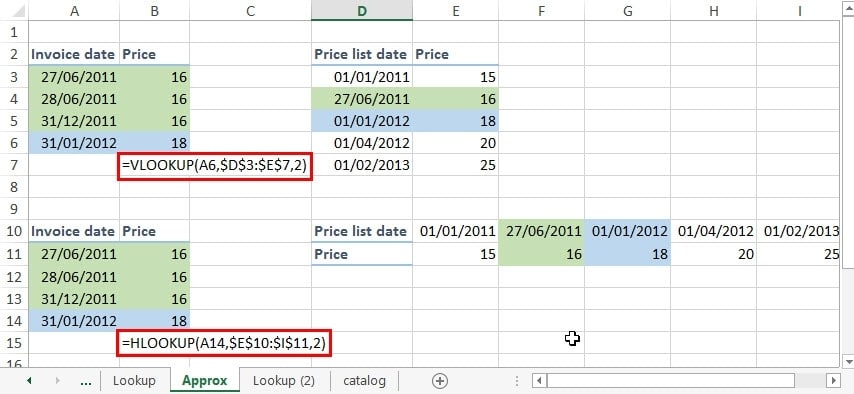Open hidden sheets via the ellipsis button
854x394 pixels.
point(86,381)
